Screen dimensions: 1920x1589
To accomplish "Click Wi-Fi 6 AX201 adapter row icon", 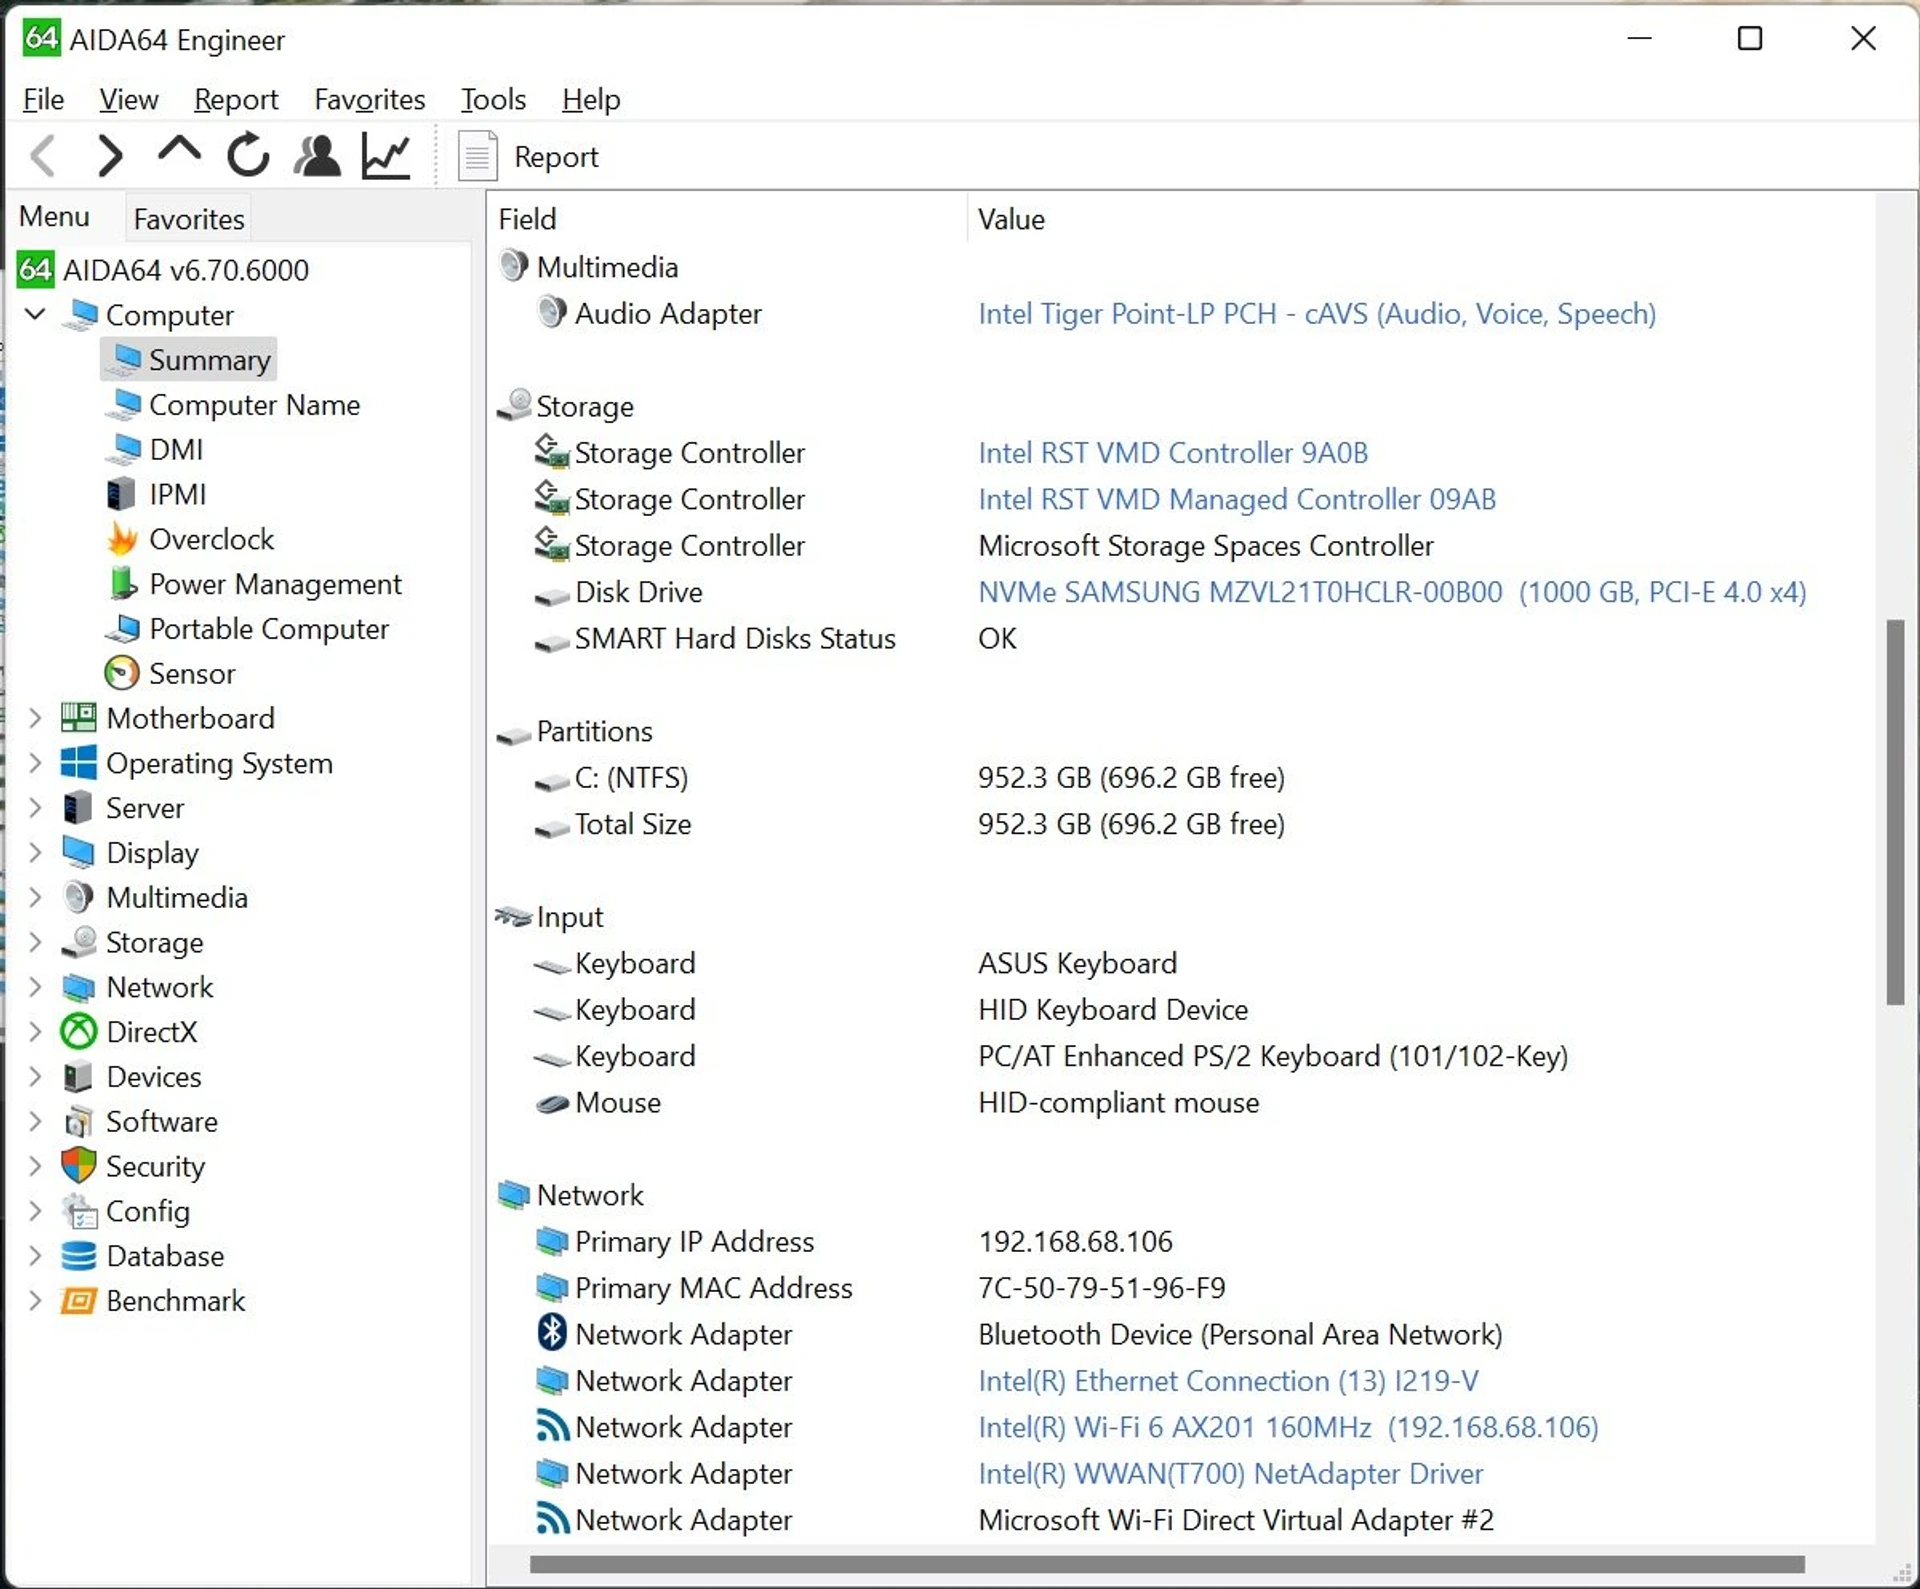I will pyautogui.click(x=552, y=1425).
